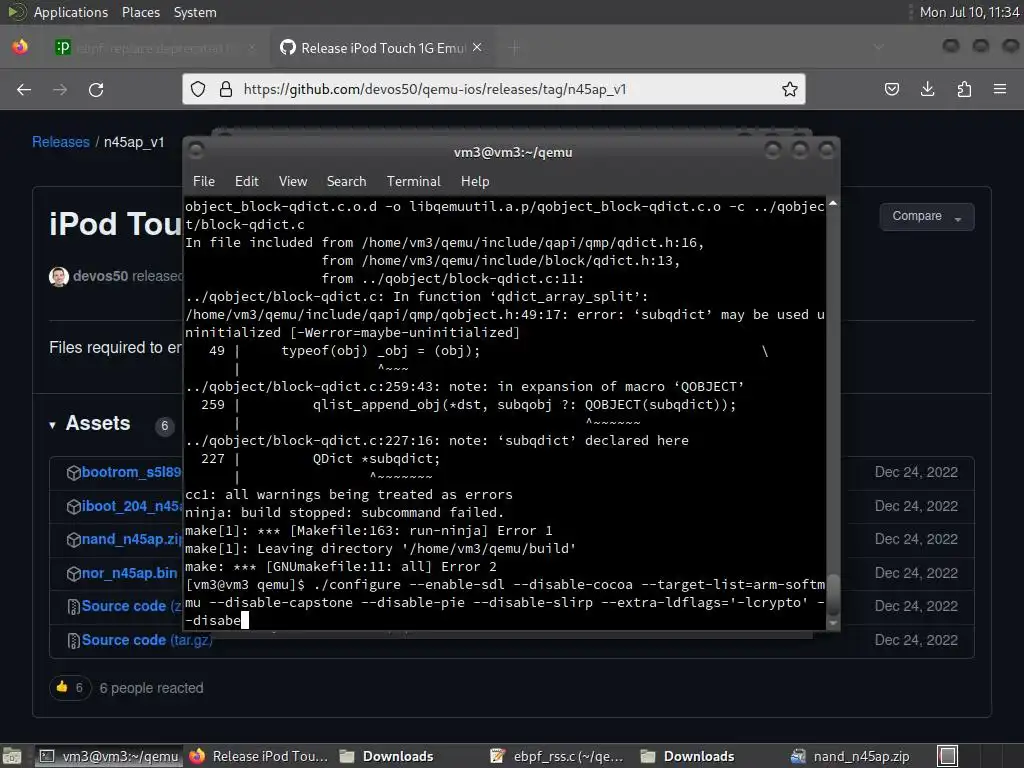
Task: Open the Firefox hamburger menu
Action: pyautogui.click(x=1000, y=89)
